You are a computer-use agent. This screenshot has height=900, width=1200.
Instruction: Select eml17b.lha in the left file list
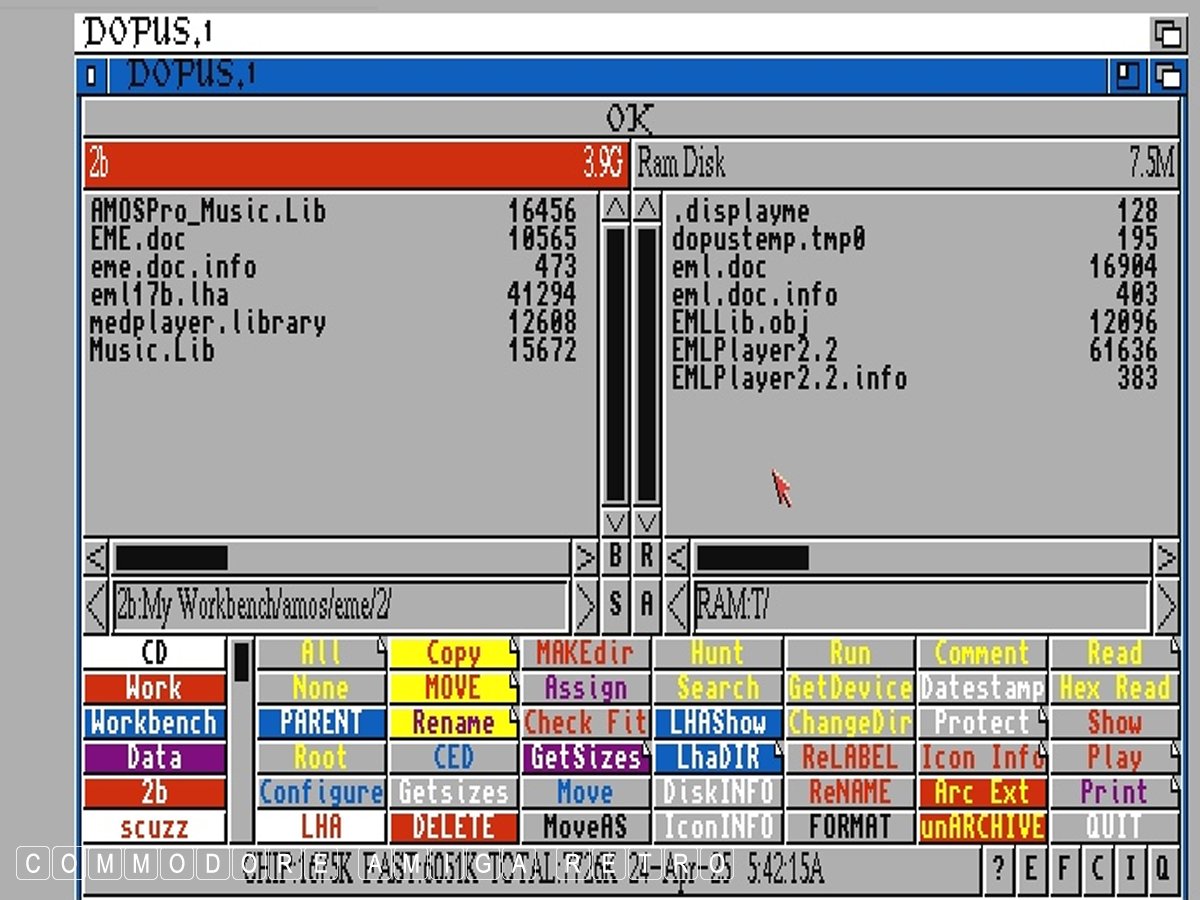pos(160,295)
